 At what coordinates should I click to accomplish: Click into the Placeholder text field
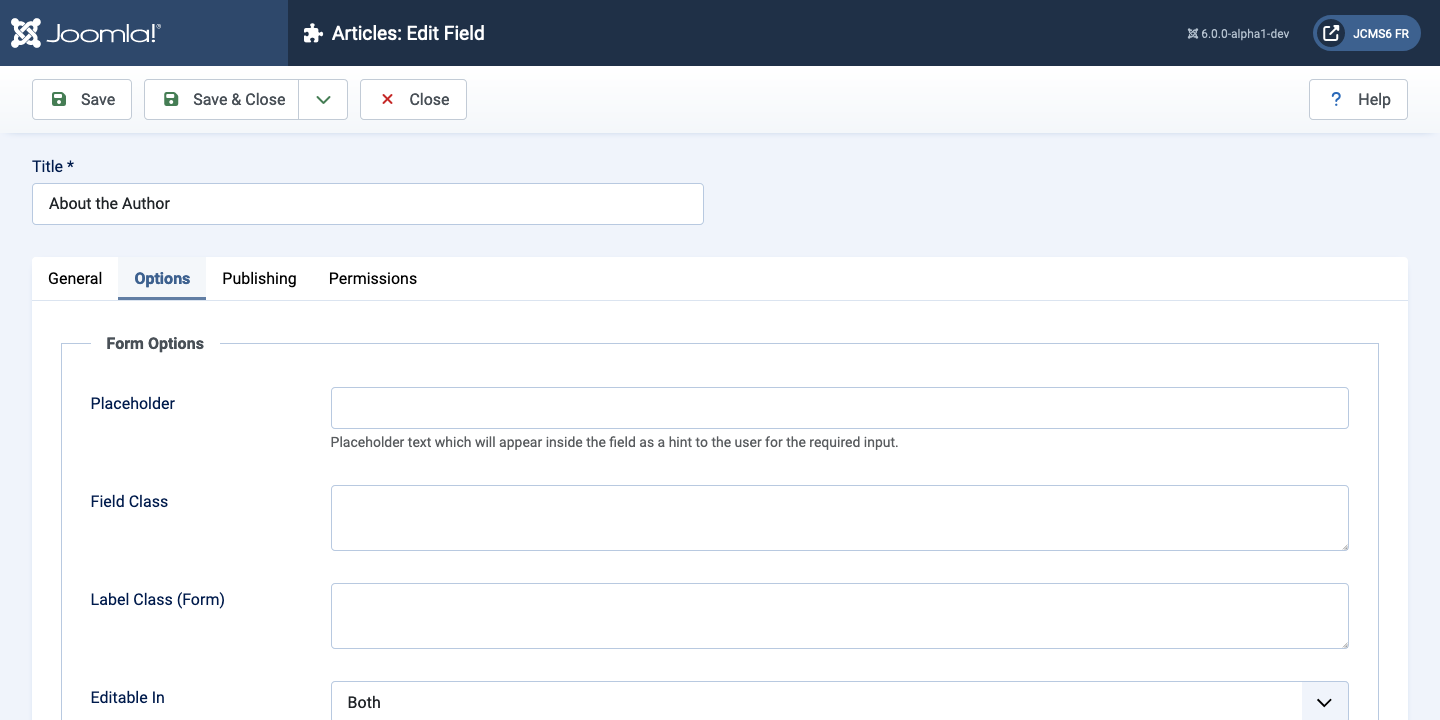(x=840, y=408)
